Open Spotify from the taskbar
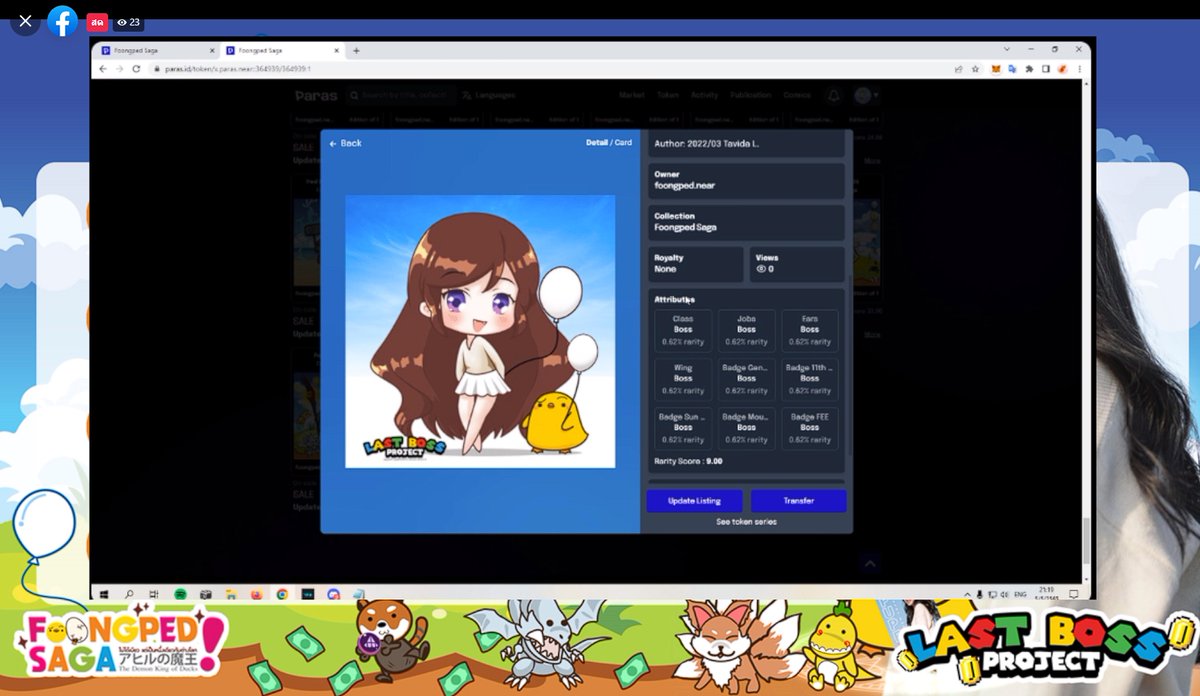Screen dimensions: 1200x696 click(180, 594)
